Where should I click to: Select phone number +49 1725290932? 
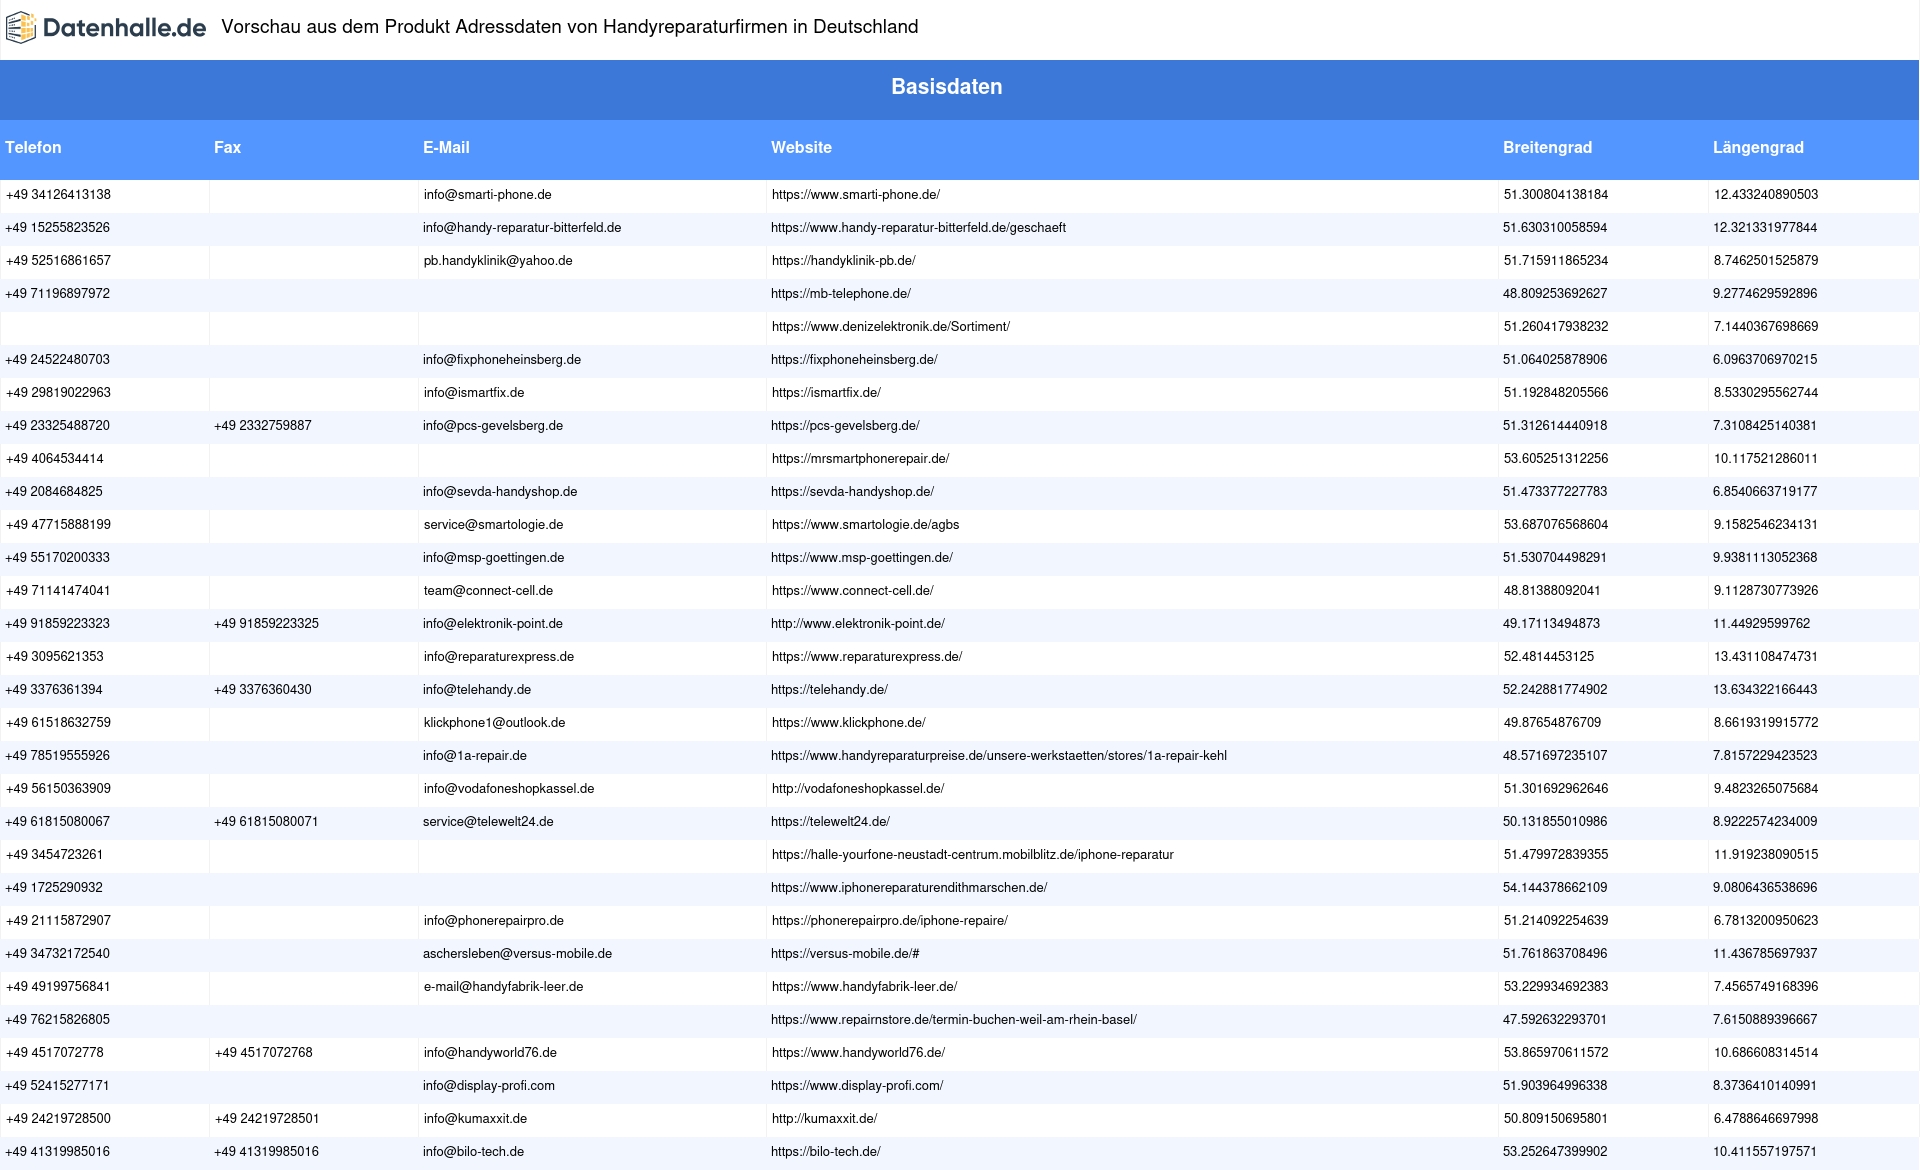click(54, 888)
